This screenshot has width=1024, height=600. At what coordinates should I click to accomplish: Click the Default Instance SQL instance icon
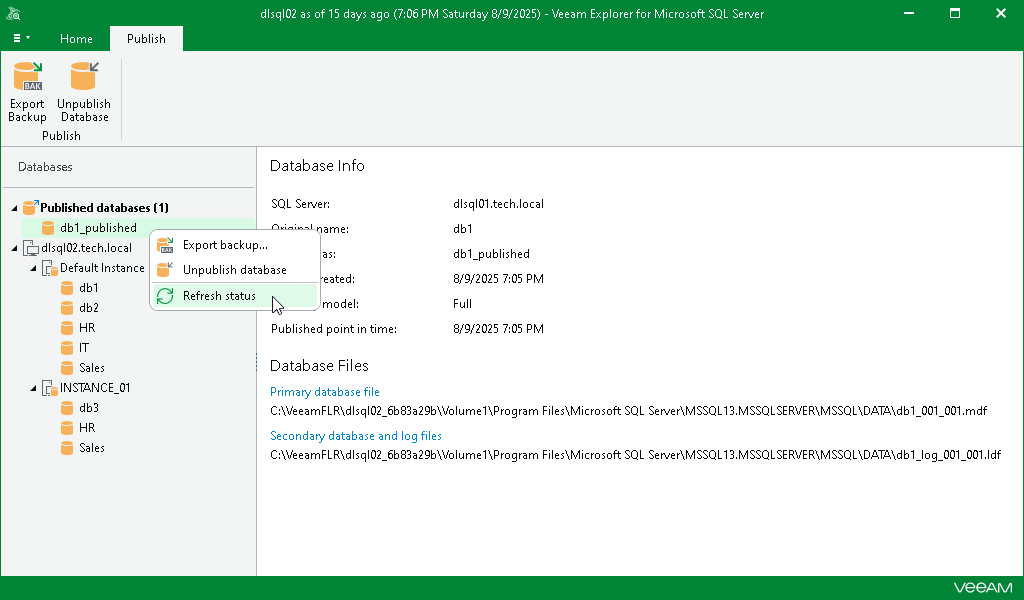(50, 267)
